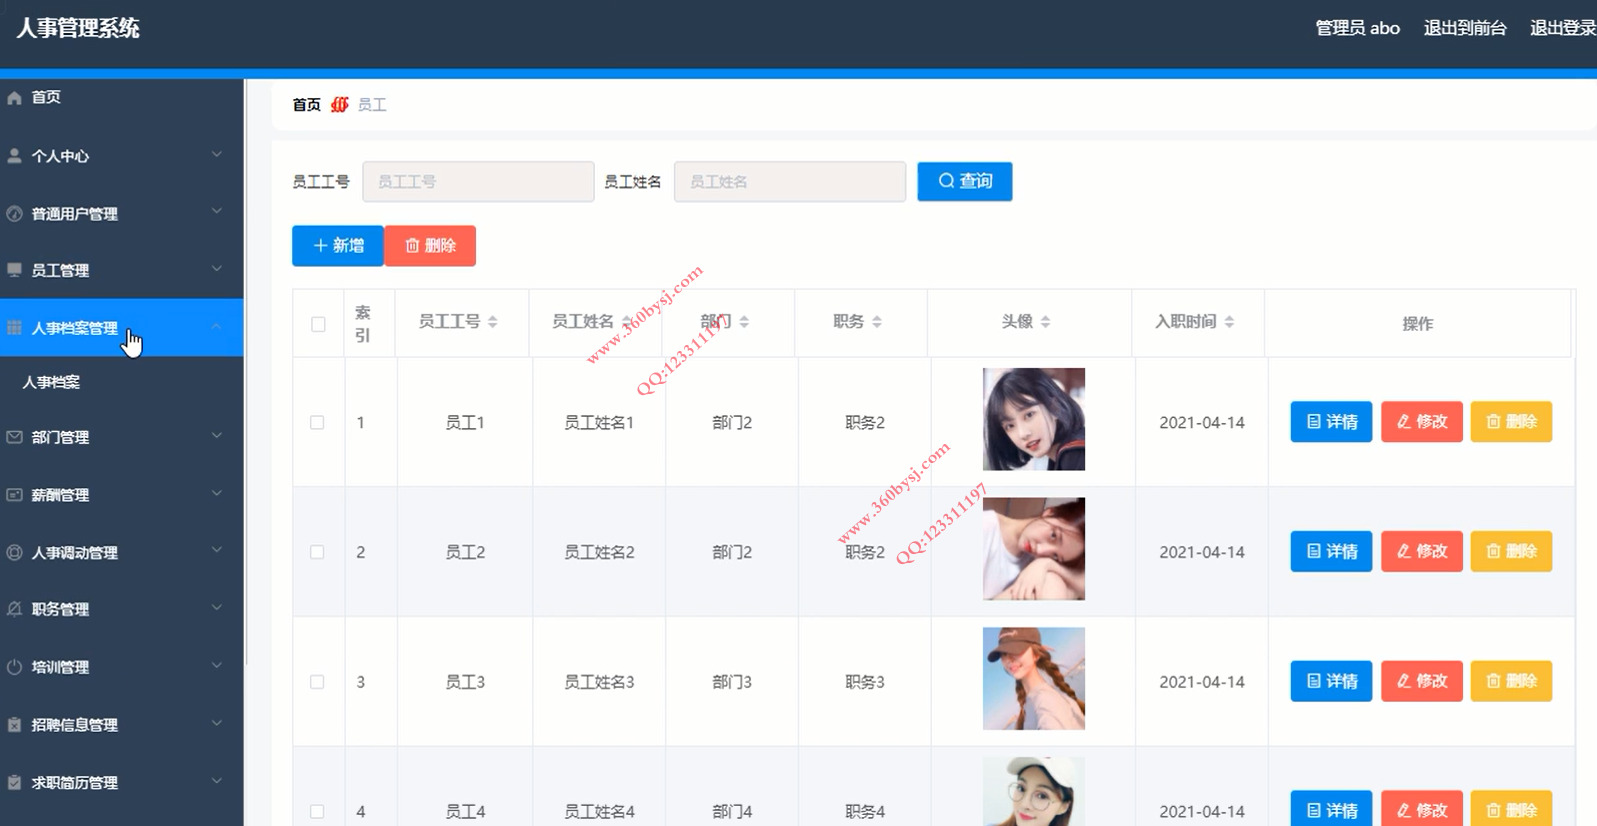This screenshot has width=1597, height=826.
Task: Click the icon beside 普通用户管理
Action: pos(14,213)
